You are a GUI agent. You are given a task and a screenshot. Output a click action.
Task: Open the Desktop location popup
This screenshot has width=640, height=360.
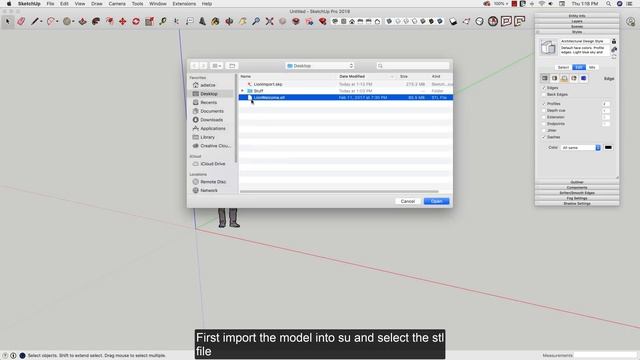(320, 66)
